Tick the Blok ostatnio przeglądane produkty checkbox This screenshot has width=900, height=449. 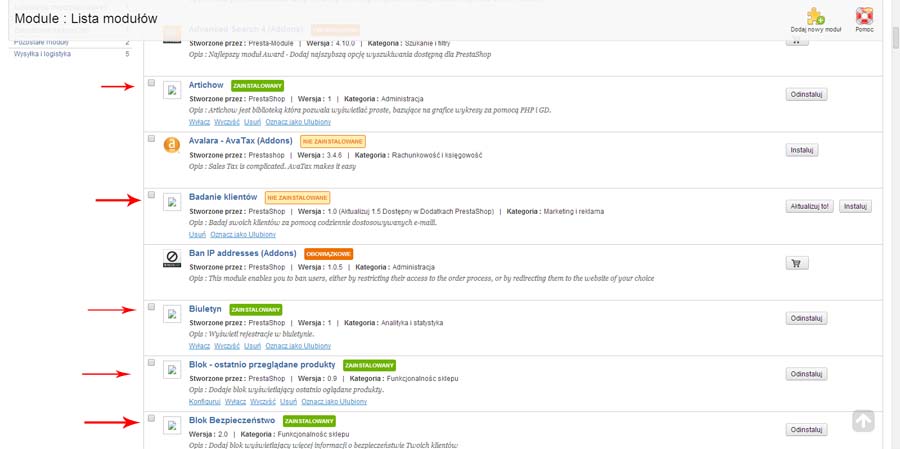point(152,362)
